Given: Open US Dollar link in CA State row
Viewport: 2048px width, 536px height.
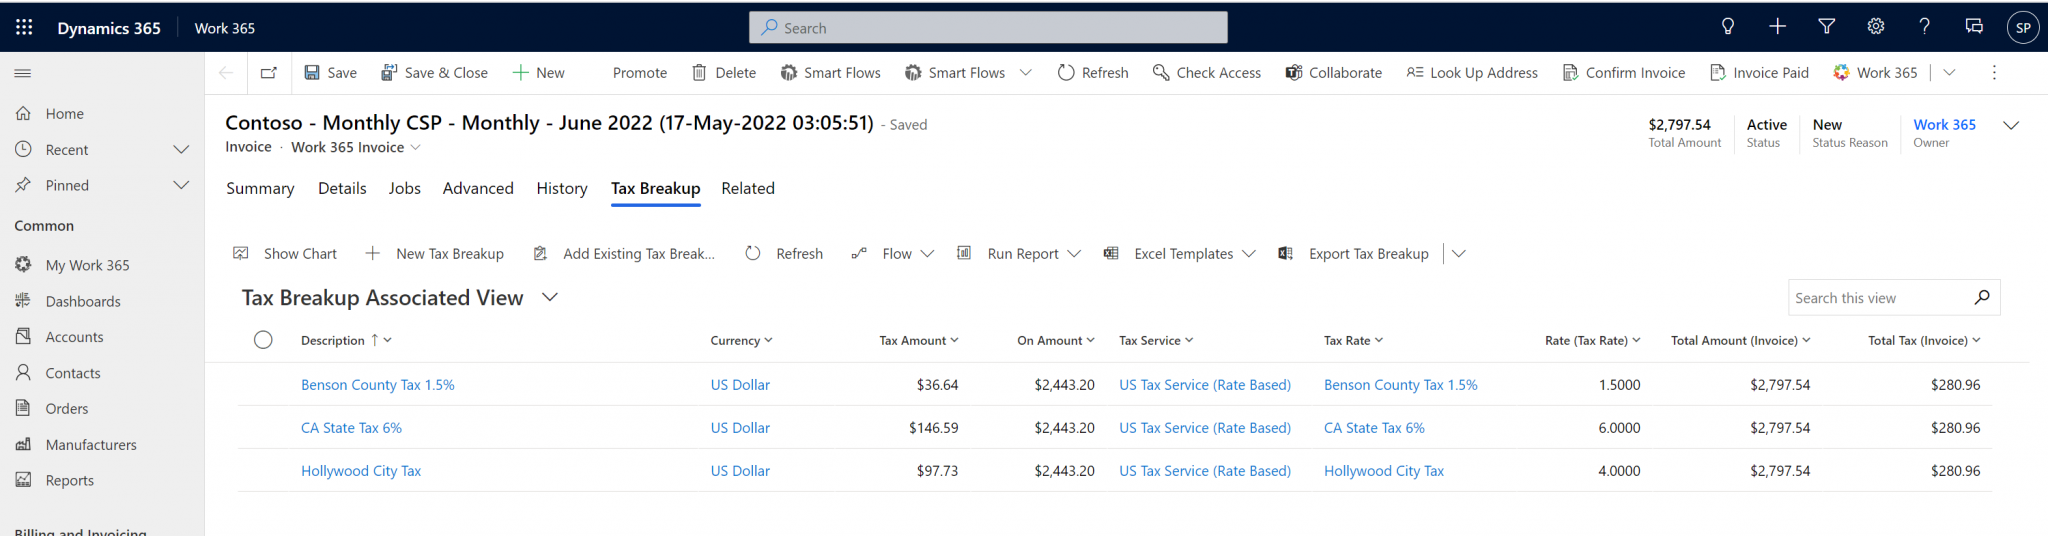Looking at the screenshot, I should click(x=740, y=428).
